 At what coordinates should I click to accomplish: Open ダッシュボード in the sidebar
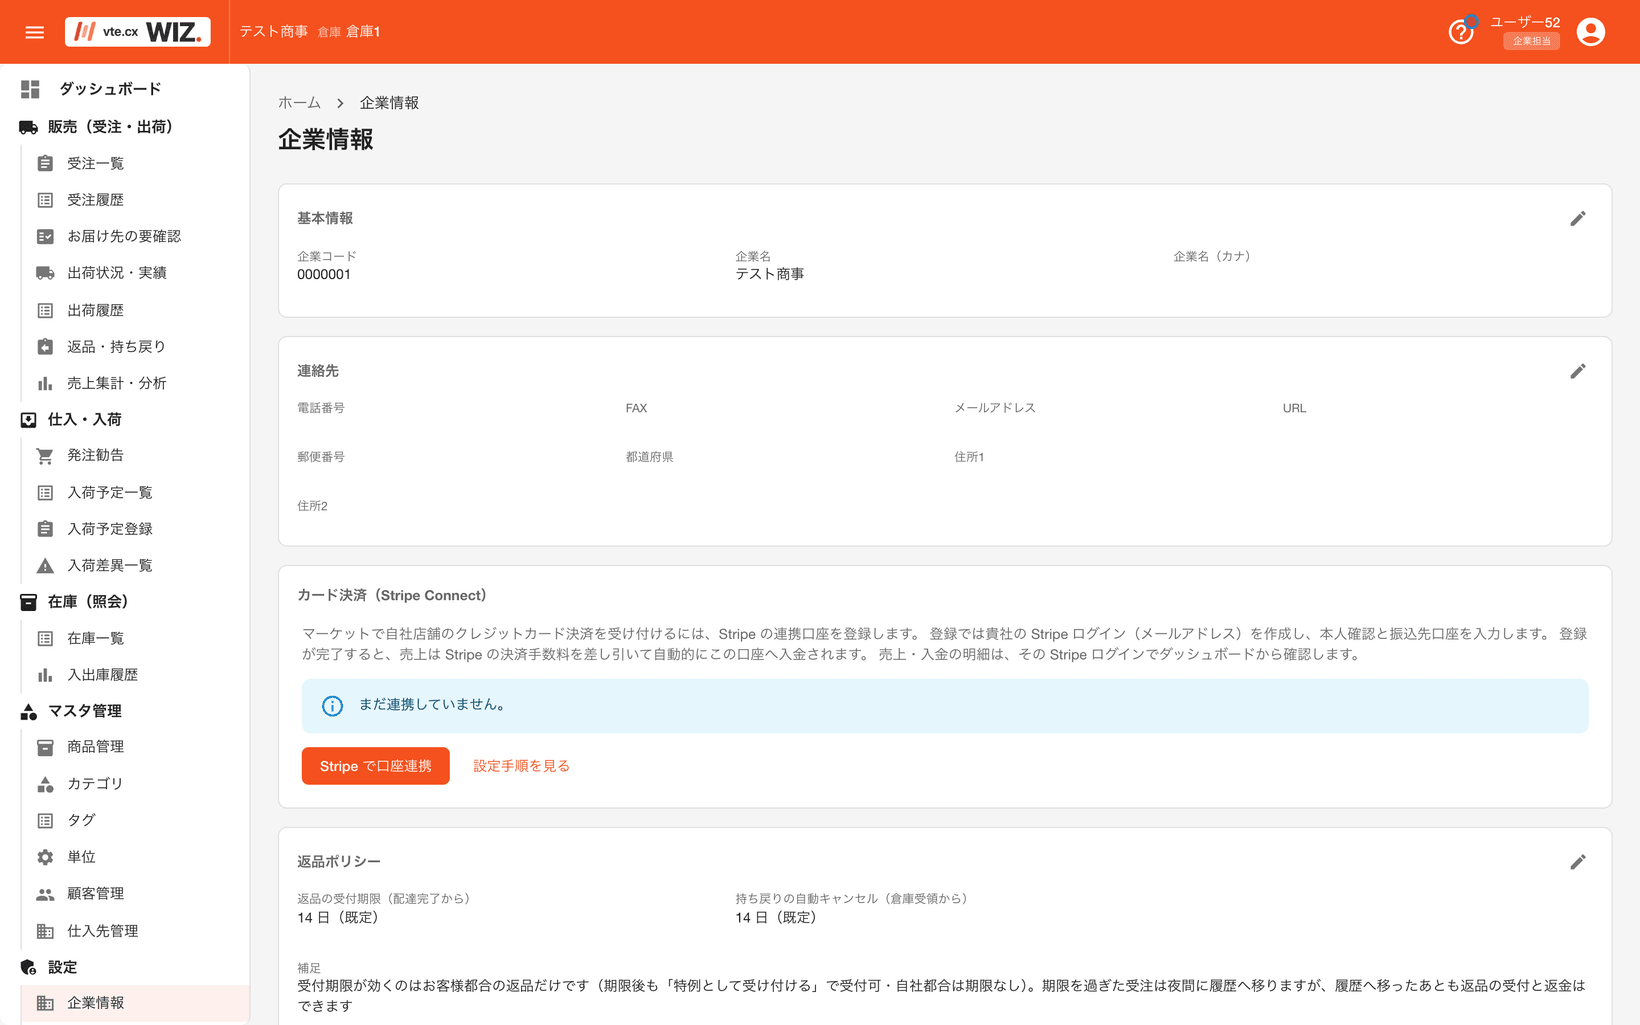click(124, 89)
